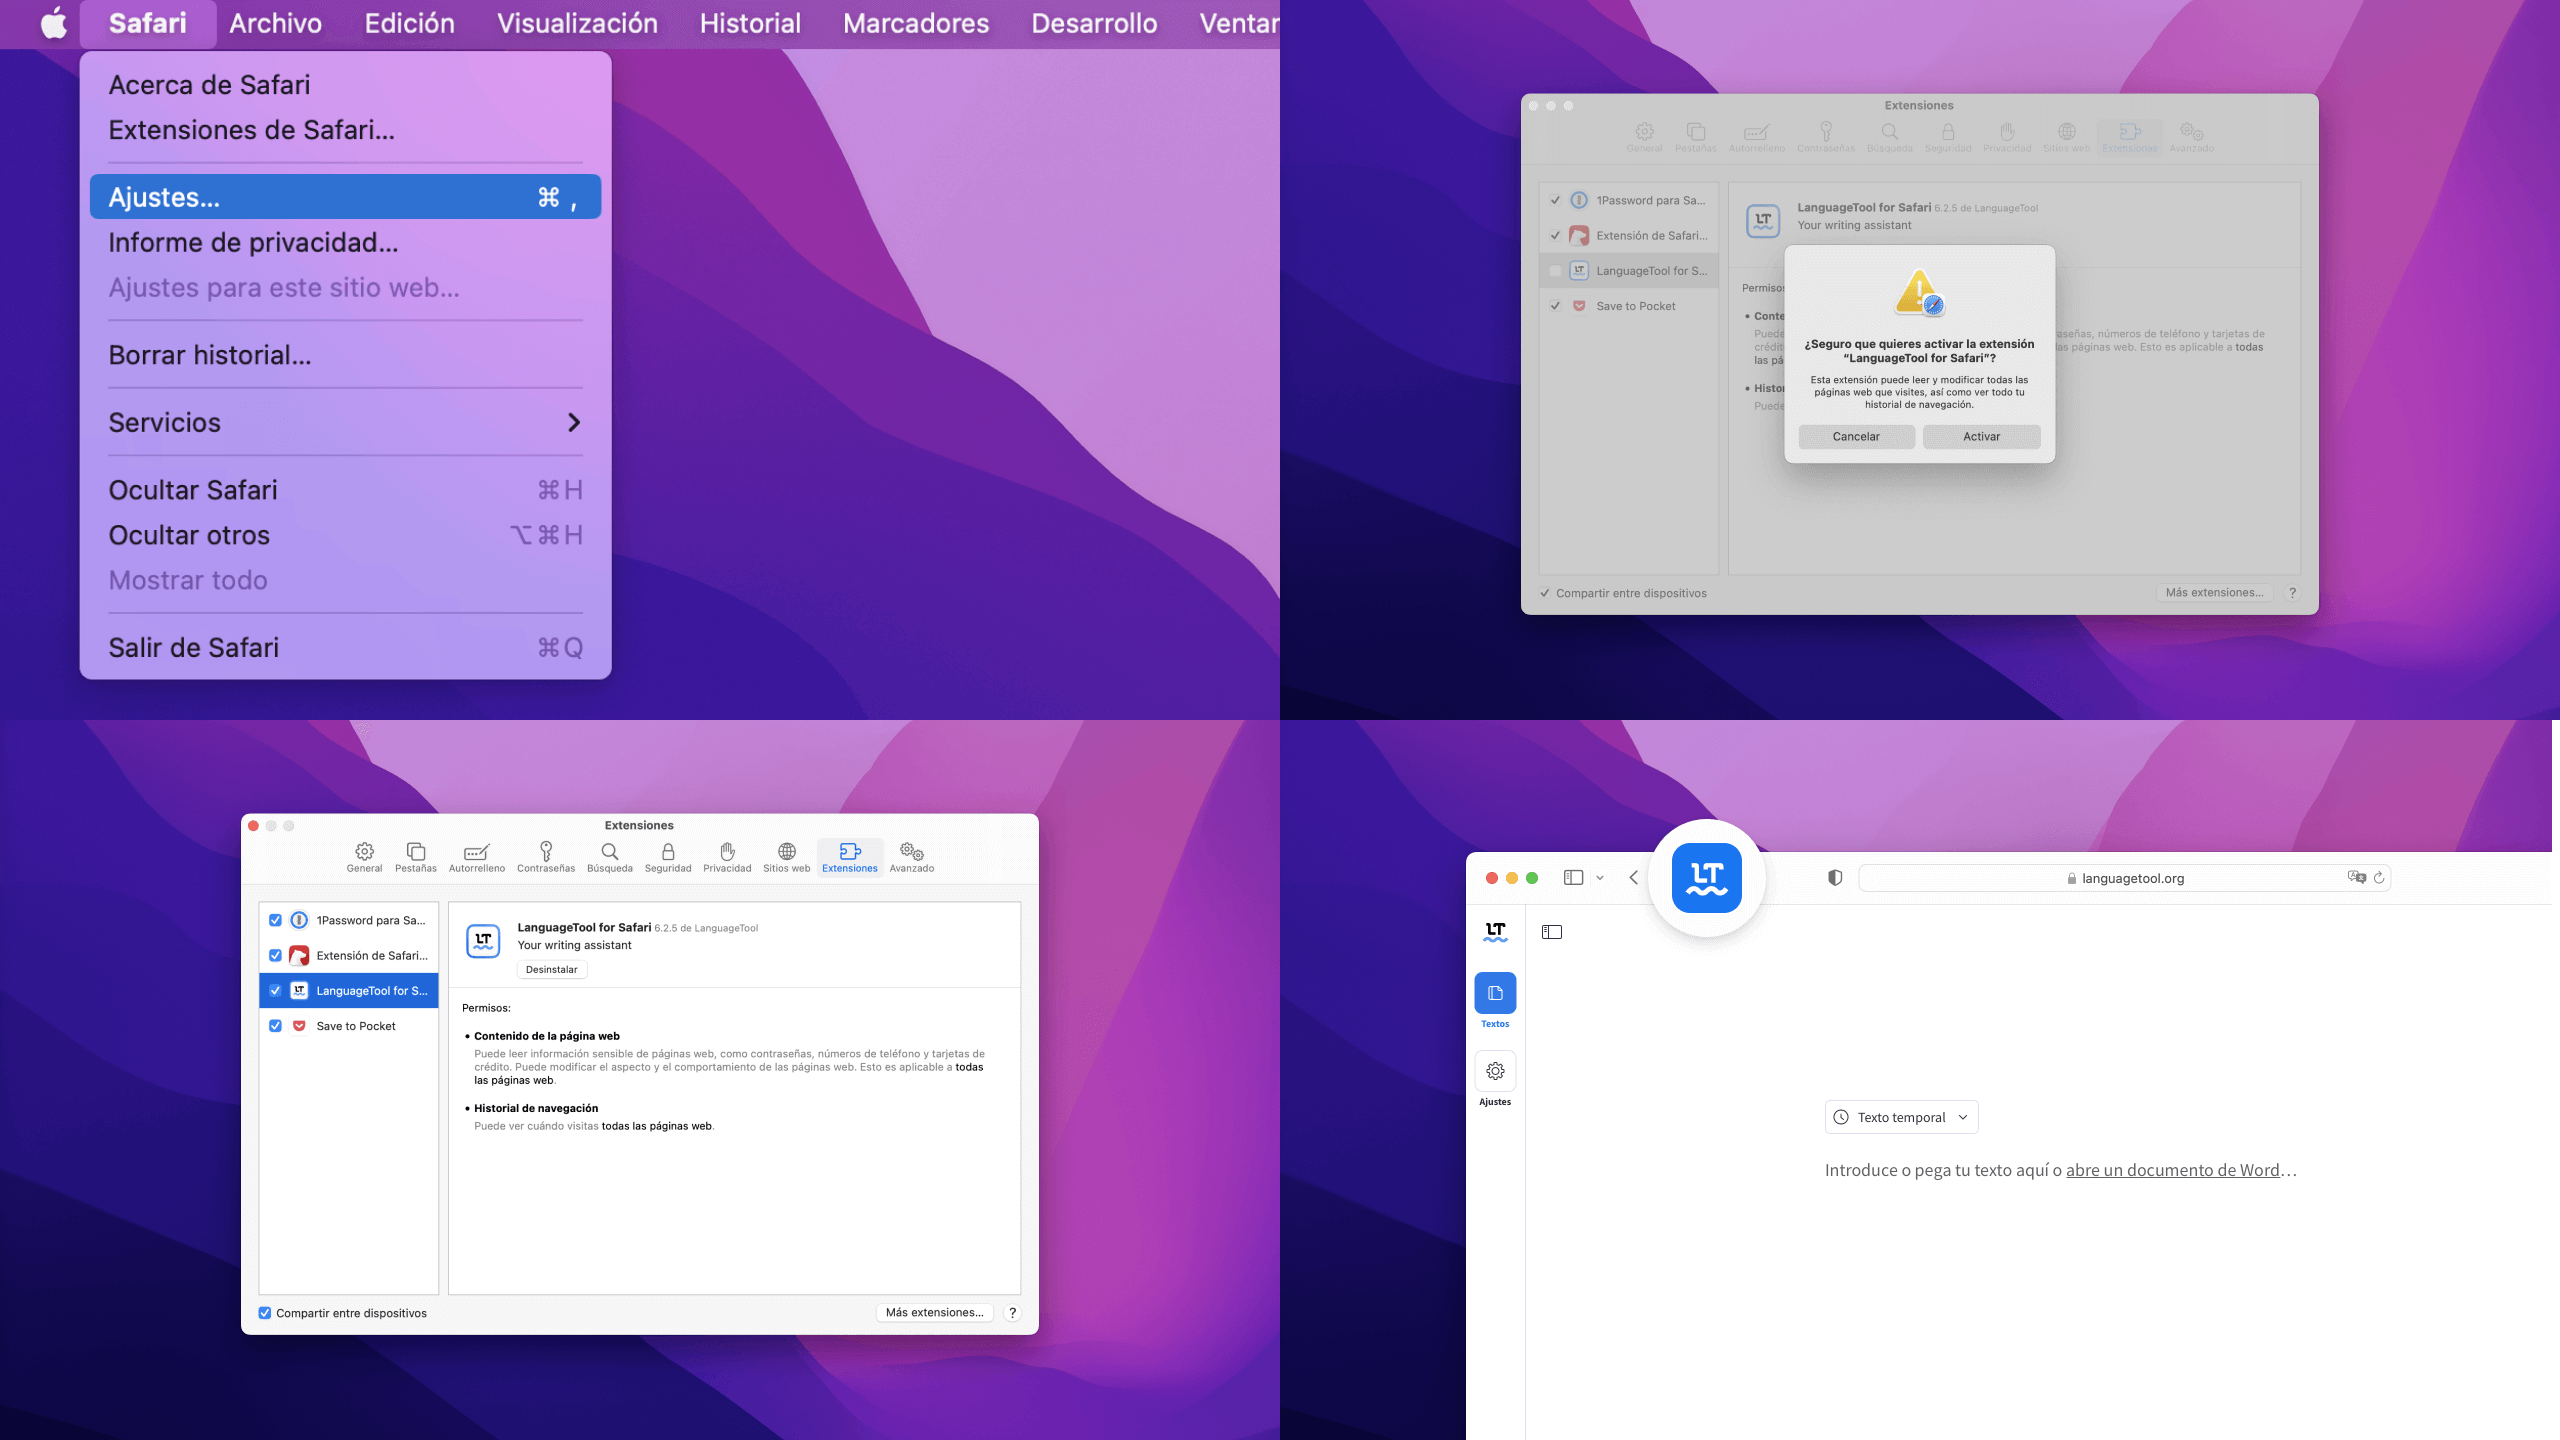
Task: Click Desinstalar button for LanguageTool
Action: pyautogui.click(x=552, y=969)
